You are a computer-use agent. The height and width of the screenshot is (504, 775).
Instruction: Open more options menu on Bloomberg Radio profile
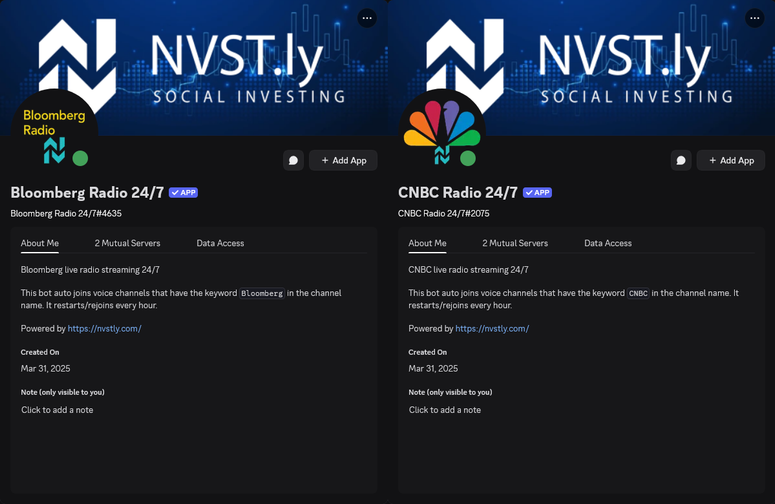coord(367,18)
